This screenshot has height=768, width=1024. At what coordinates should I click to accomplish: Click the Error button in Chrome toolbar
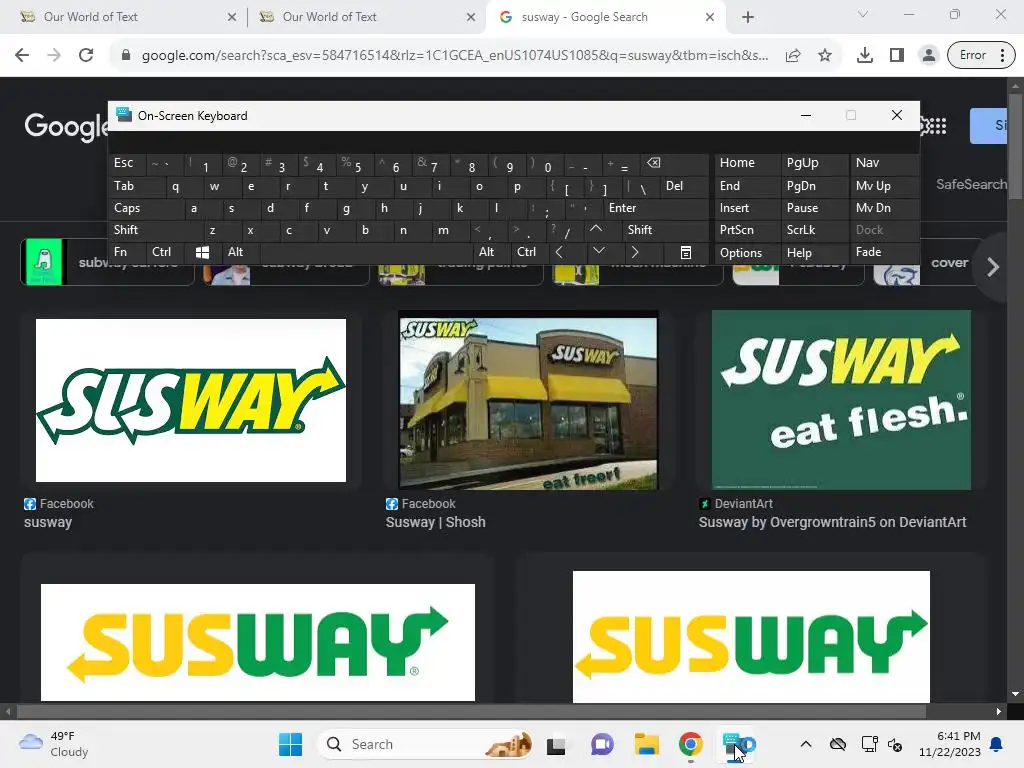972,55
